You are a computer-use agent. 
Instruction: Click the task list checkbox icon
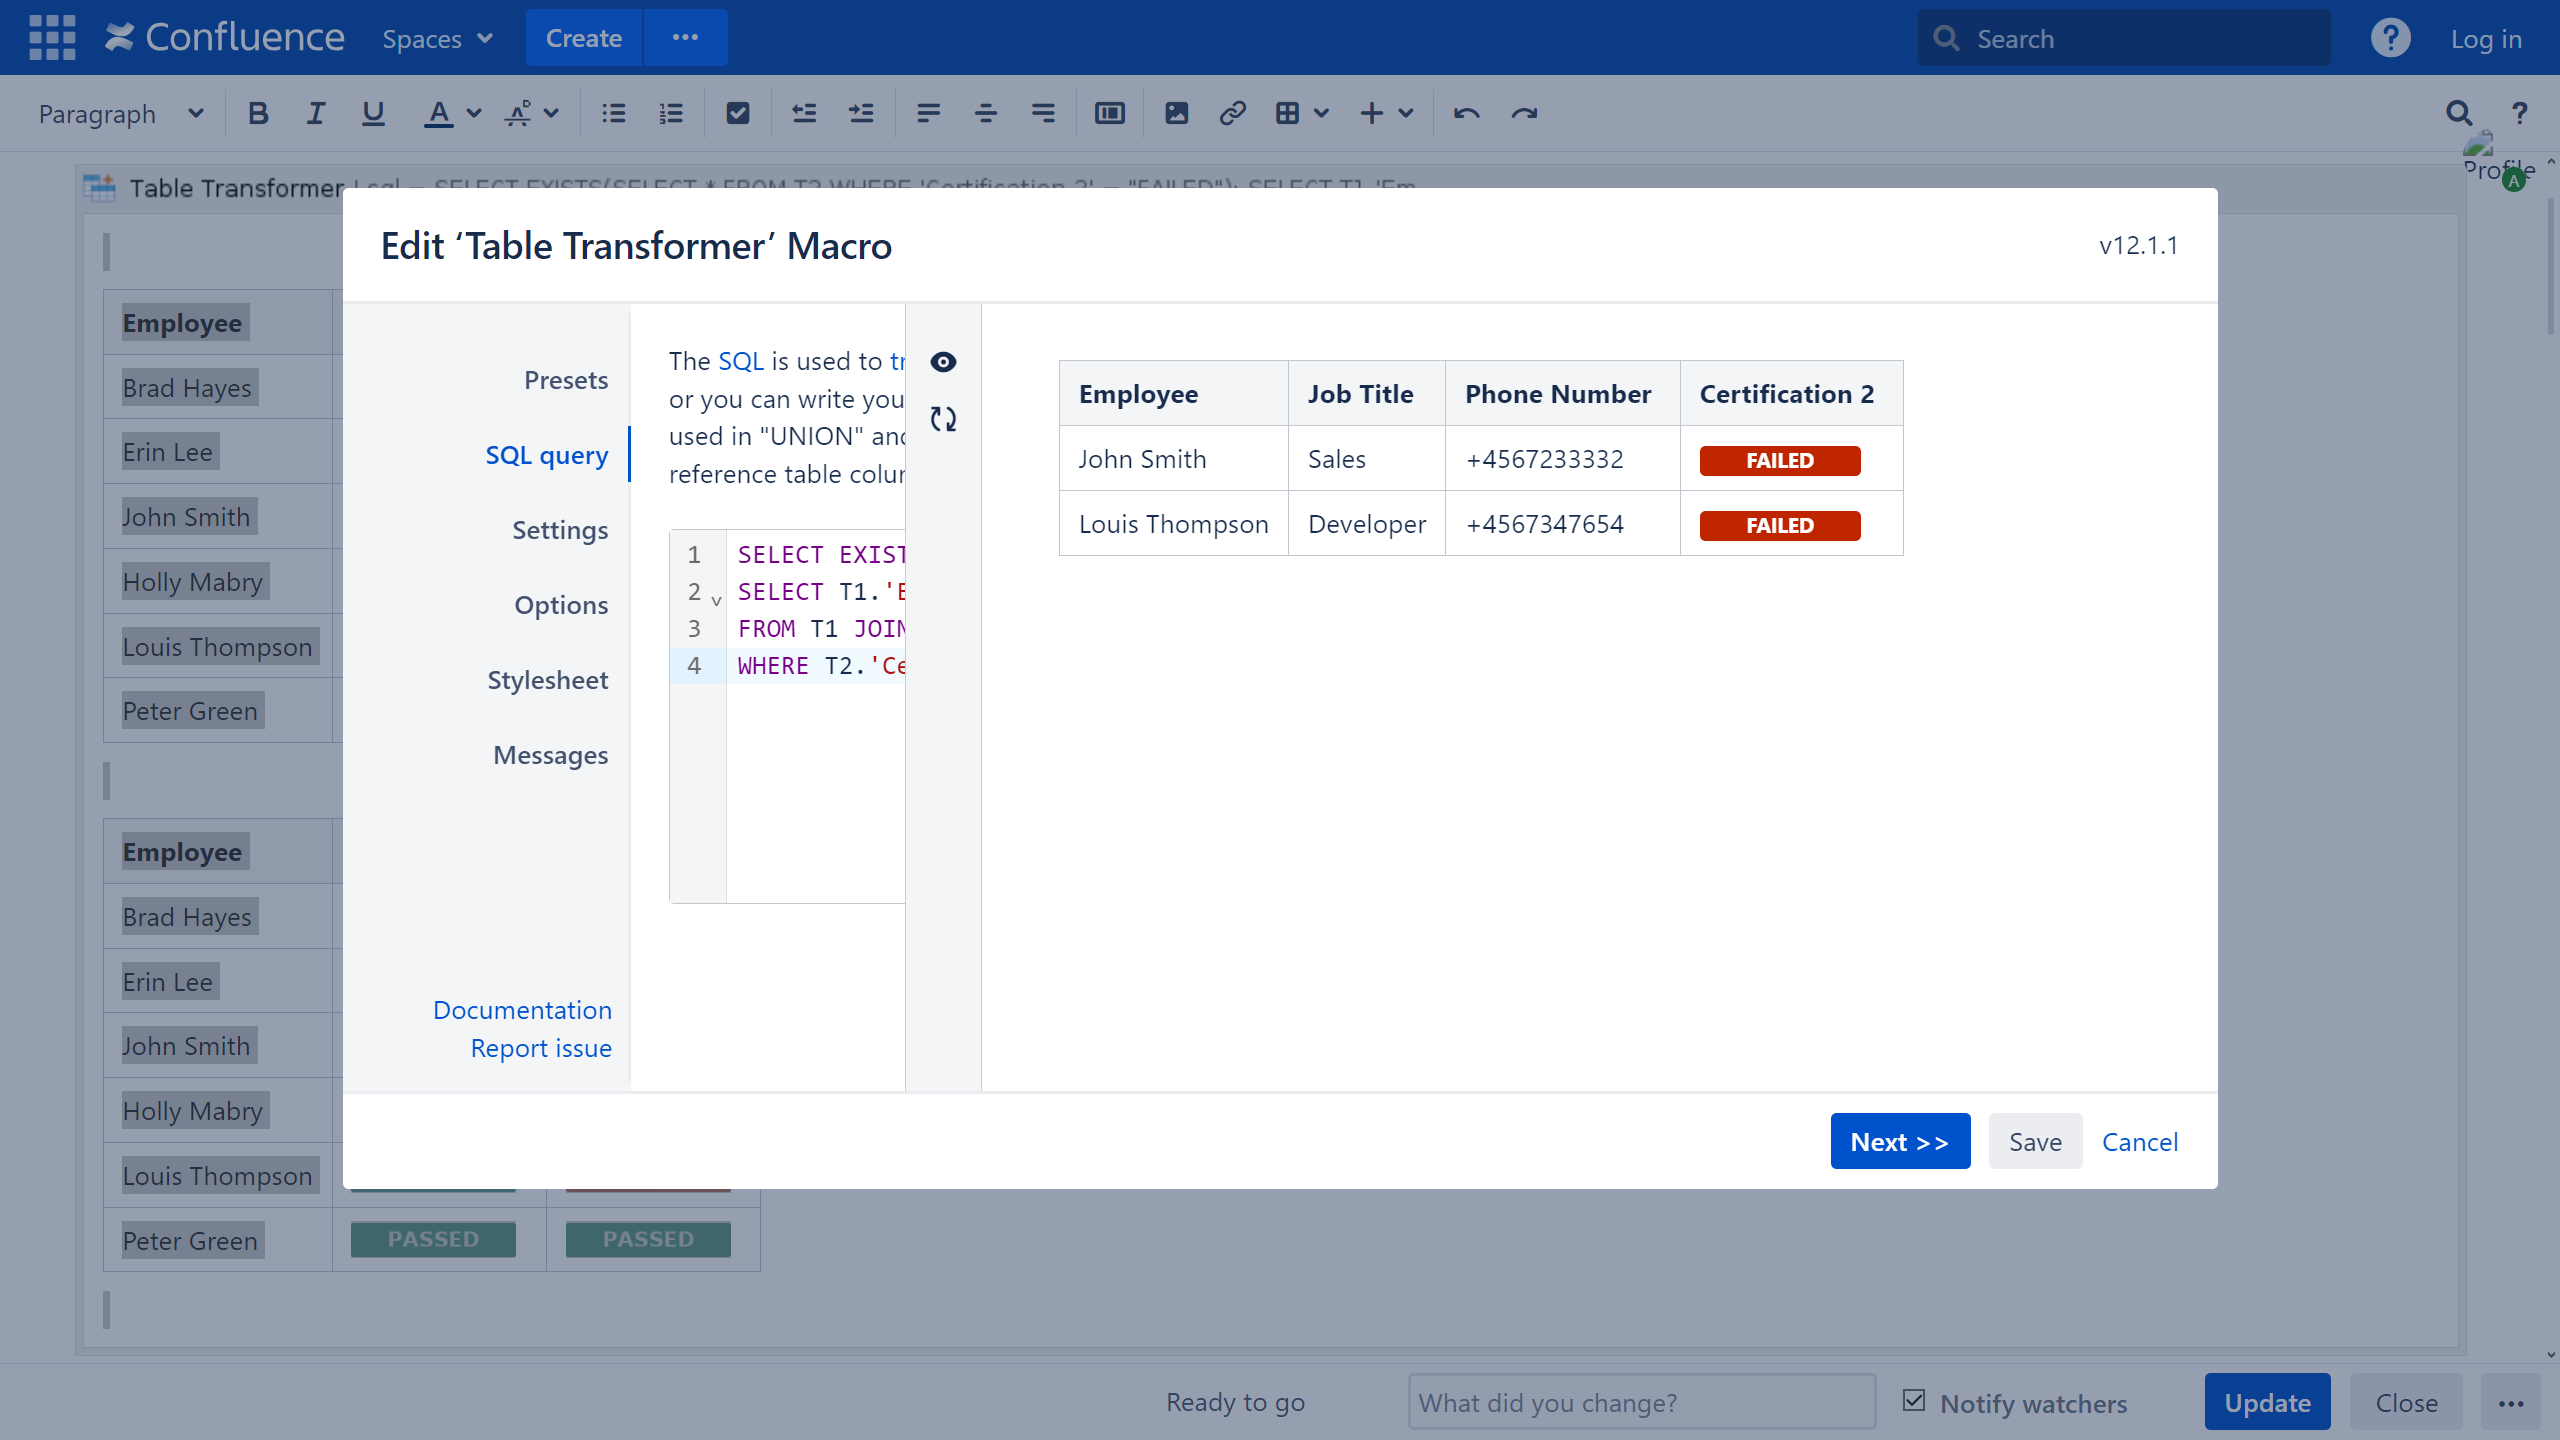pyautogui.click(x=738, y=114)
